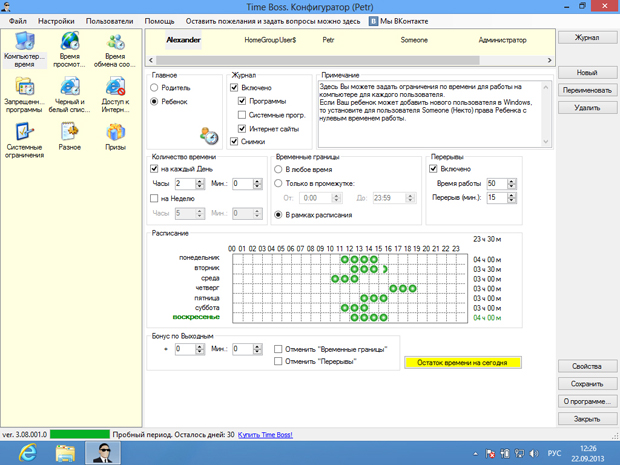Open the Настройки menu
Screen dimensions: 620x465
tap(56, 20)
